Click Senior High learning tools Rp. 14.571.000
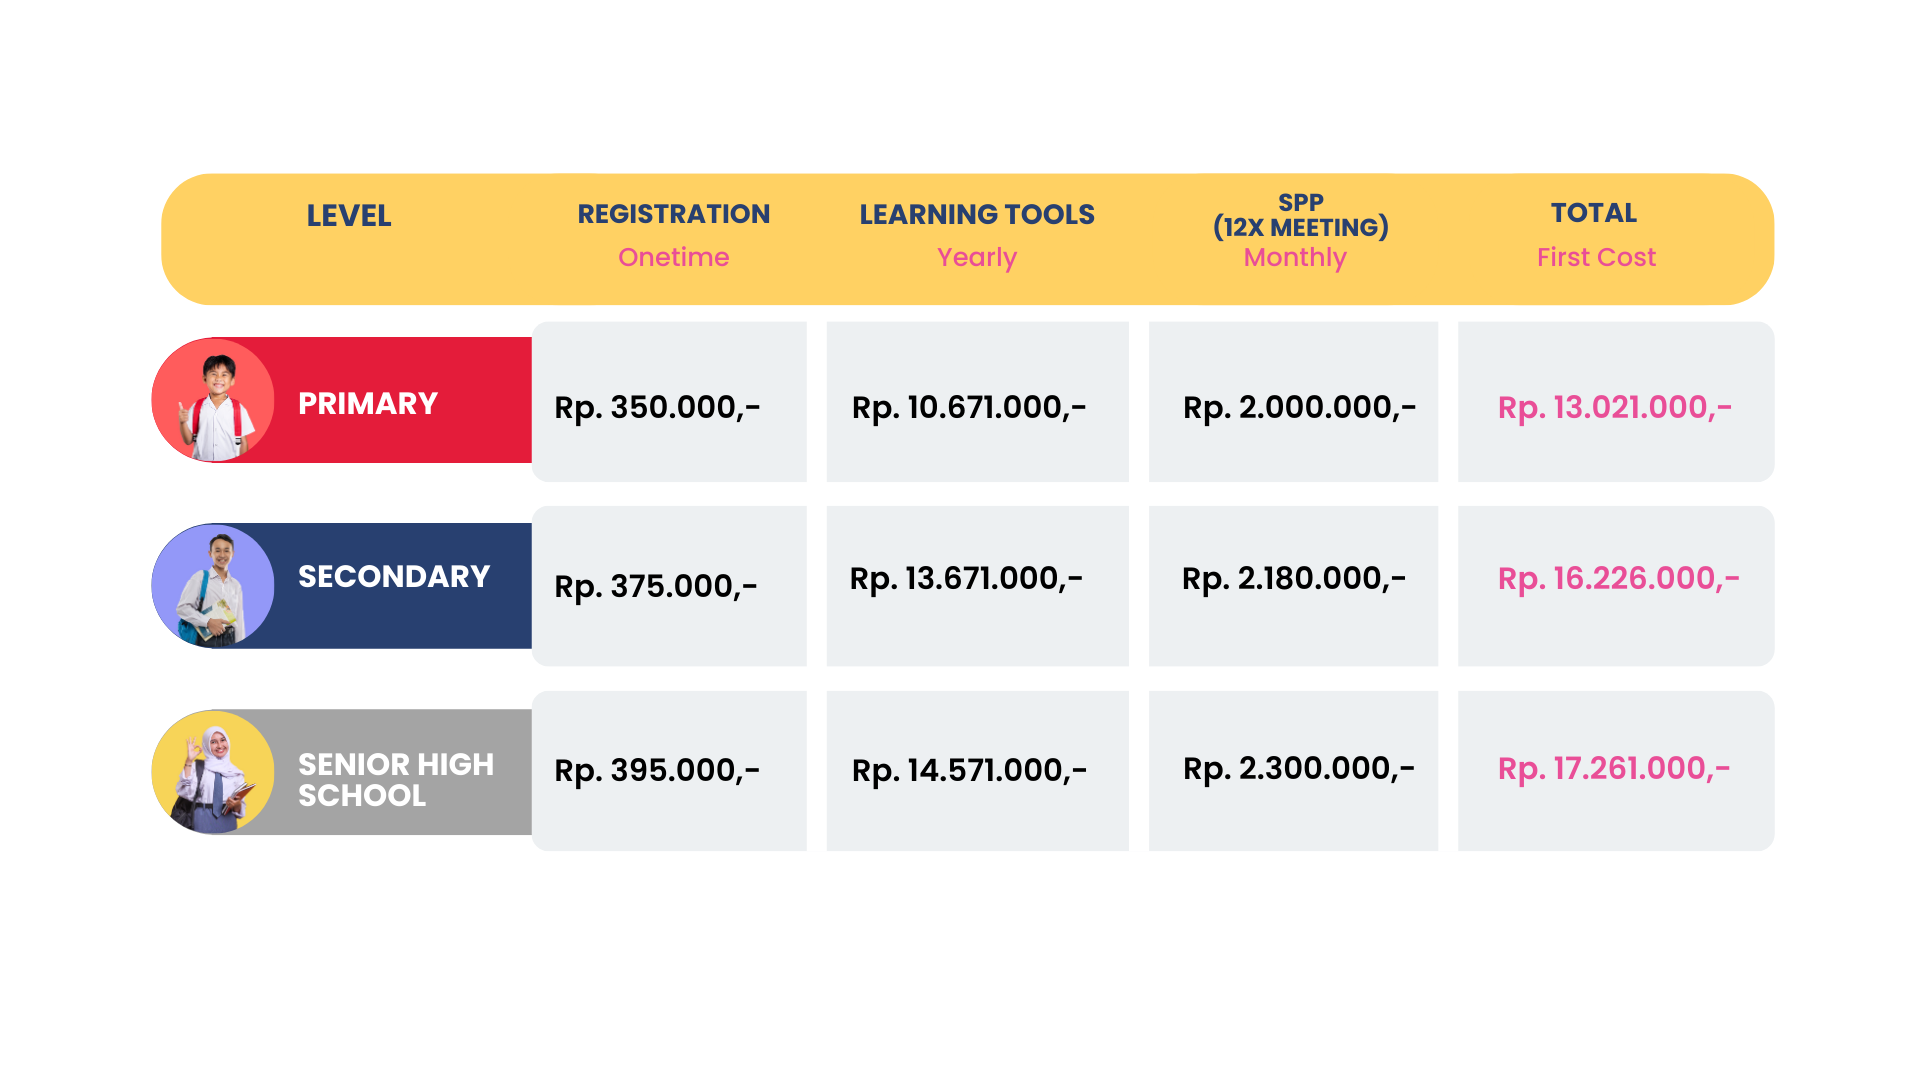 point(969,770)
